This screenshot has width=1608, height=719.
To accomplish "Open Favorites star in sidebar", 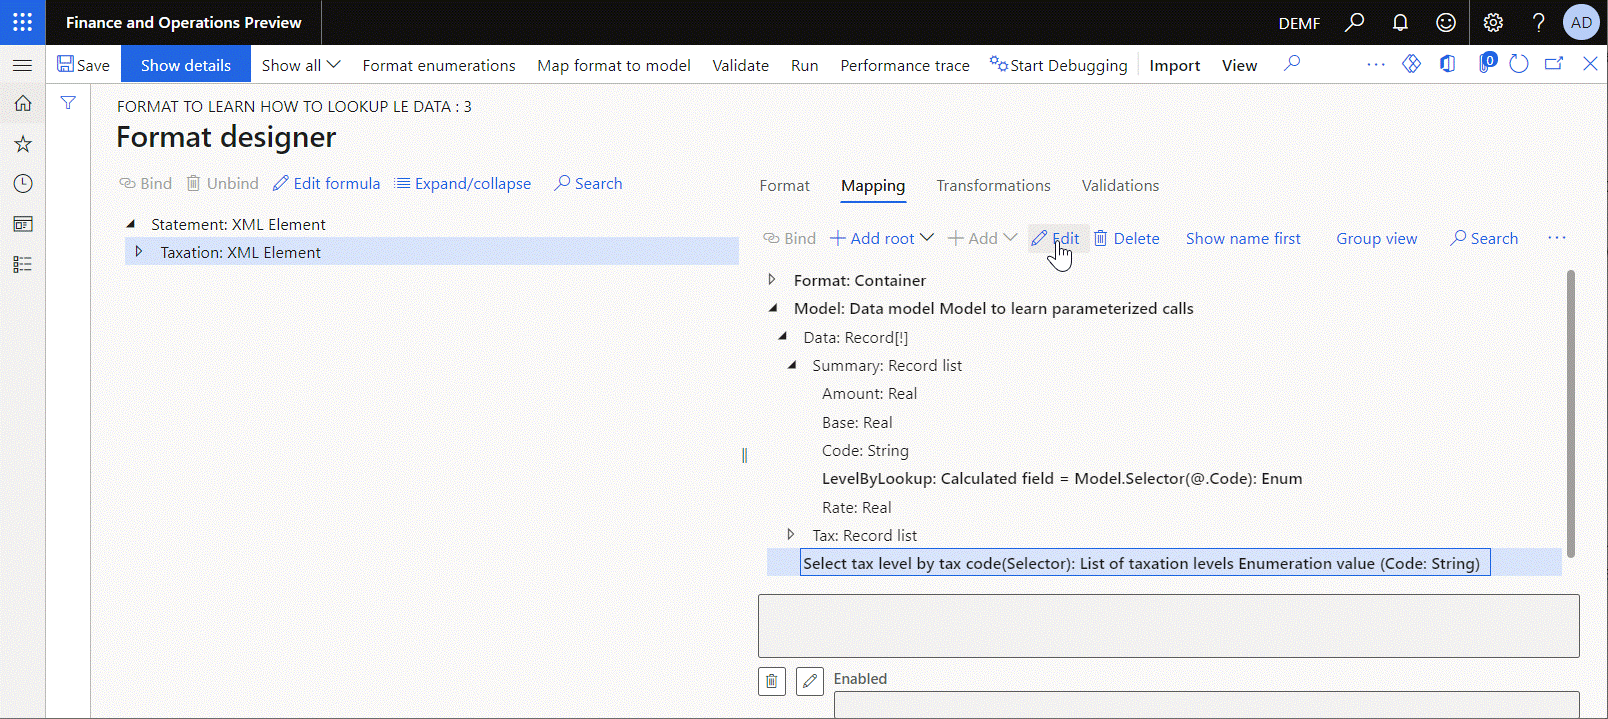I will tap(22, 144).
